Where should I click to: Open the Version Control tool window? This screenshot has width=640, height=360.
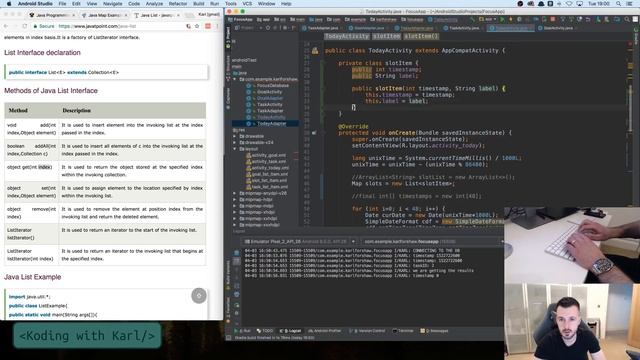[367, 331]
